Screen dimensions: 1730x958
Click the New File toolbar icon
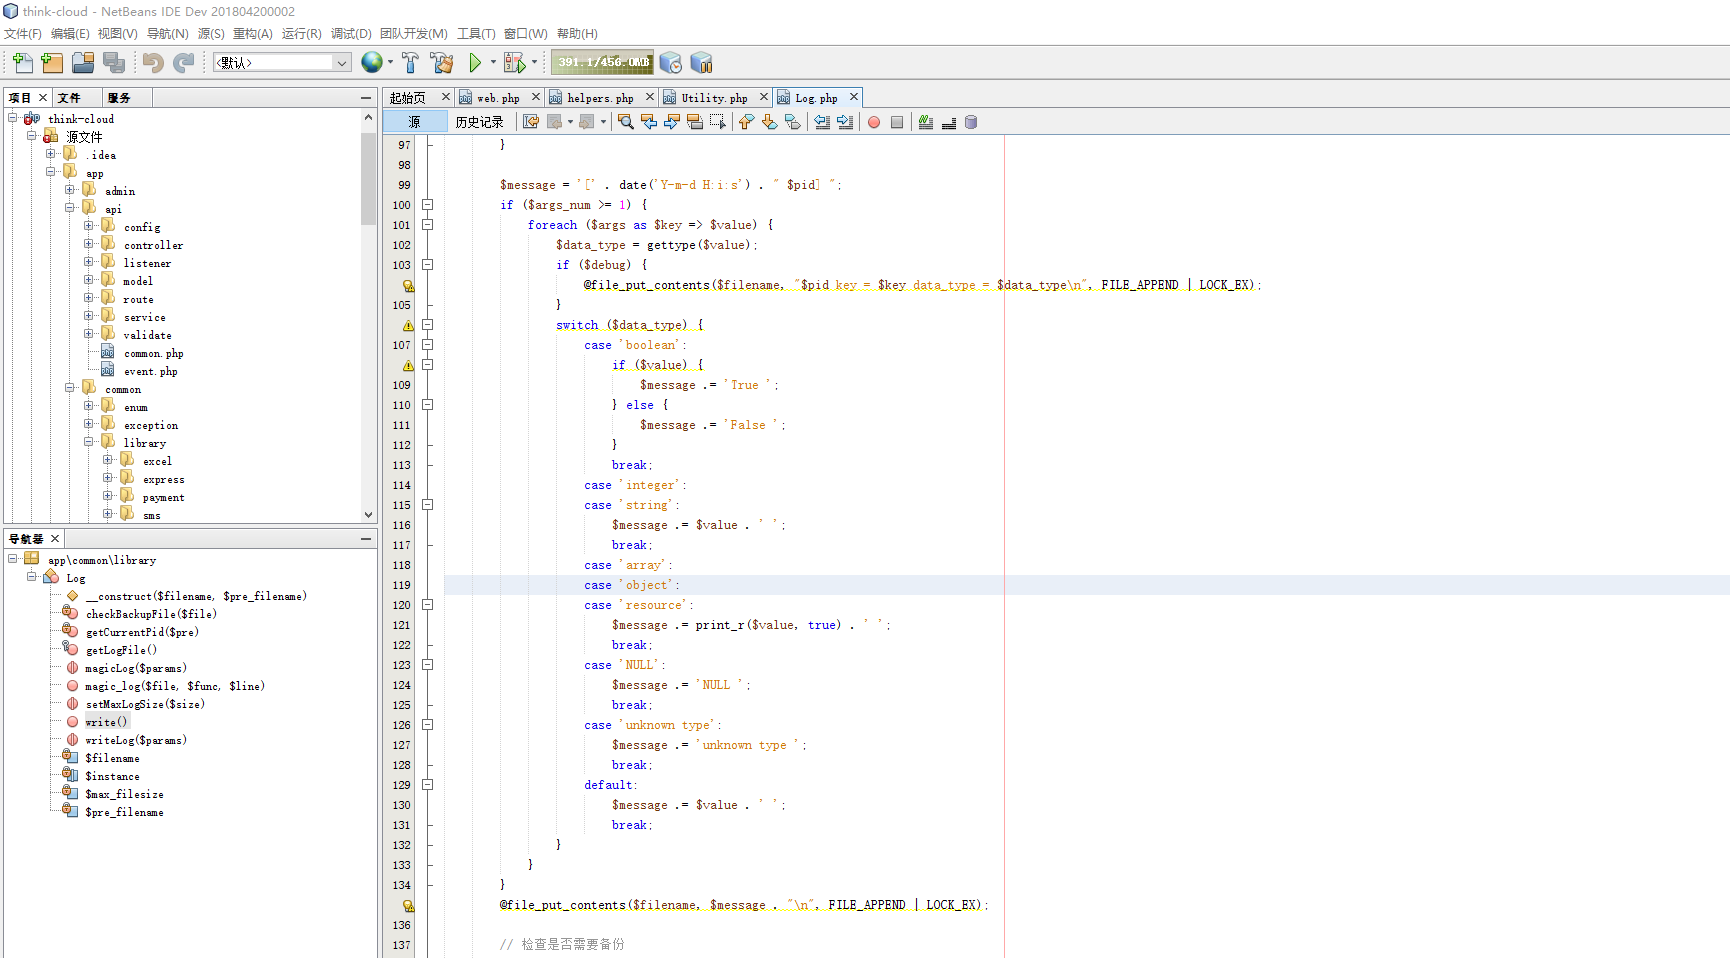(x=22, y=63)
